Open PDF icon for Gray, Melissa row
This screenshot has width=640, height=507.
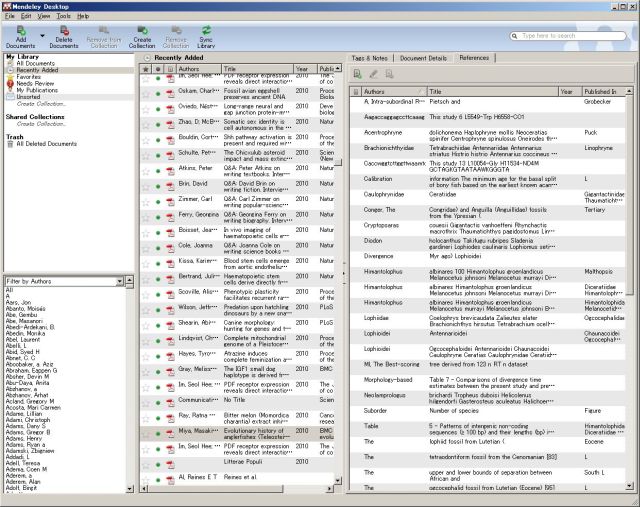170,372
